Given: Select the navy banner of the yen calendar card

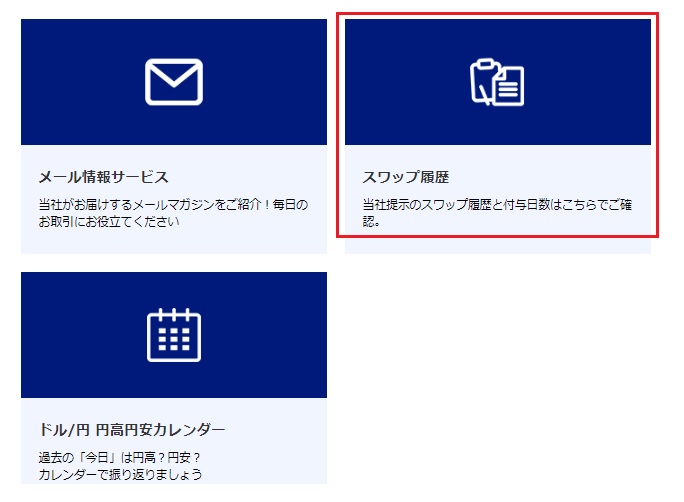Looking at the screenshot, I should (174, 335).
